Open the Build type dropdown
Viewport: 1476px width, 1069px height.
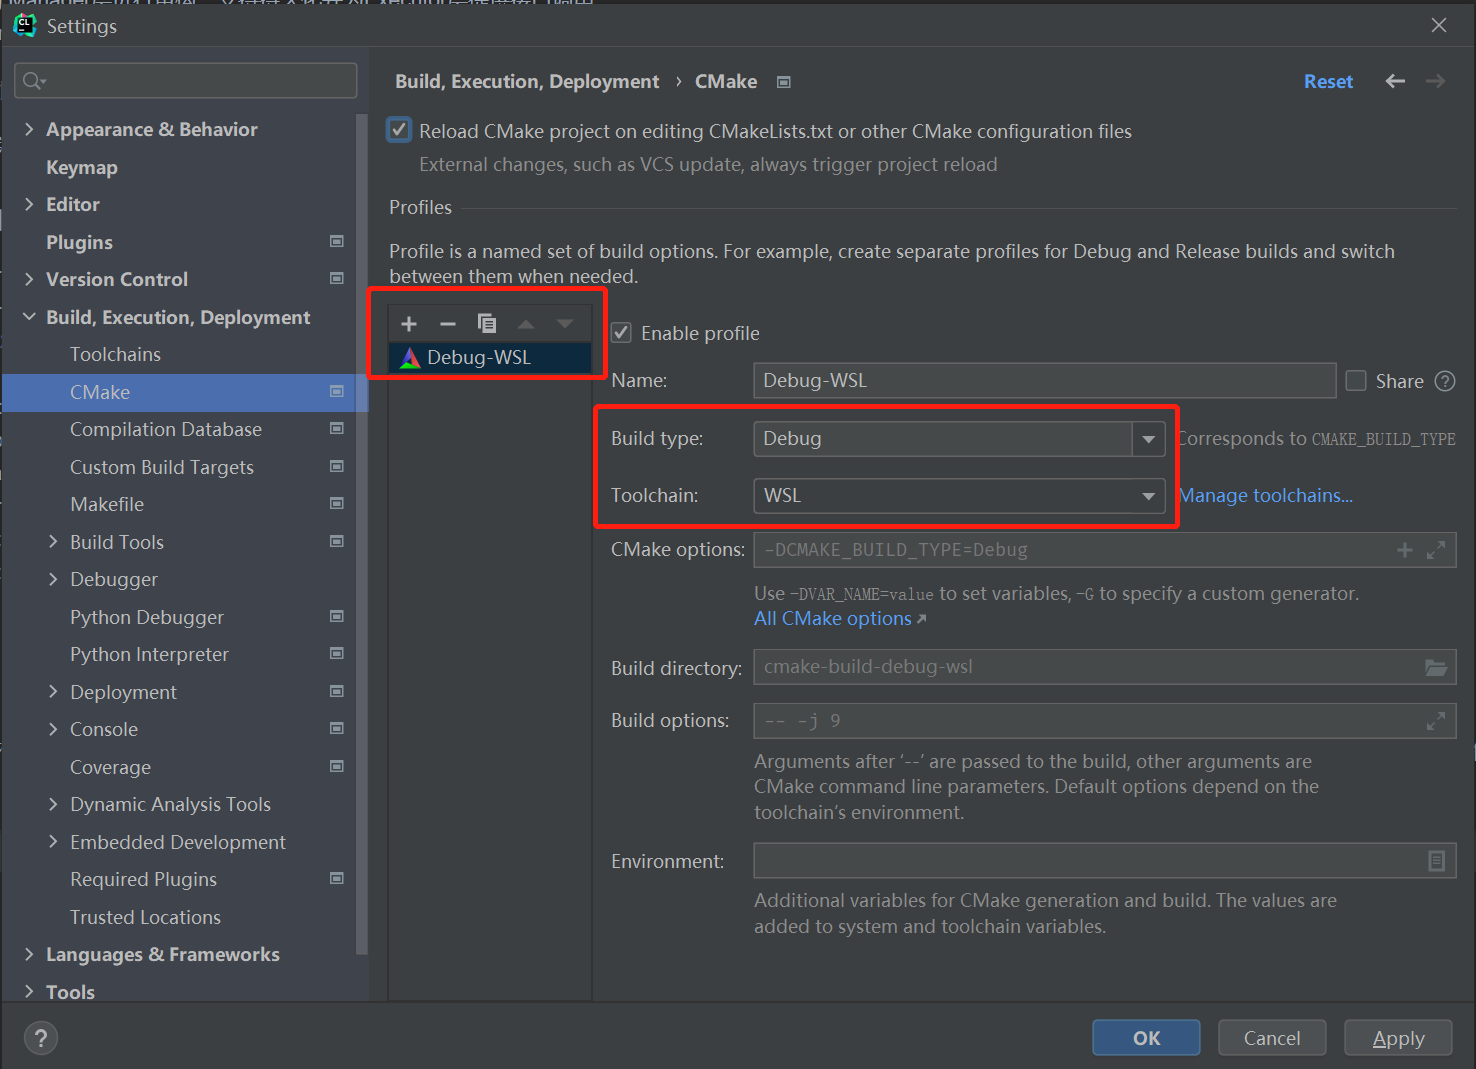(x=1148, y=439)
